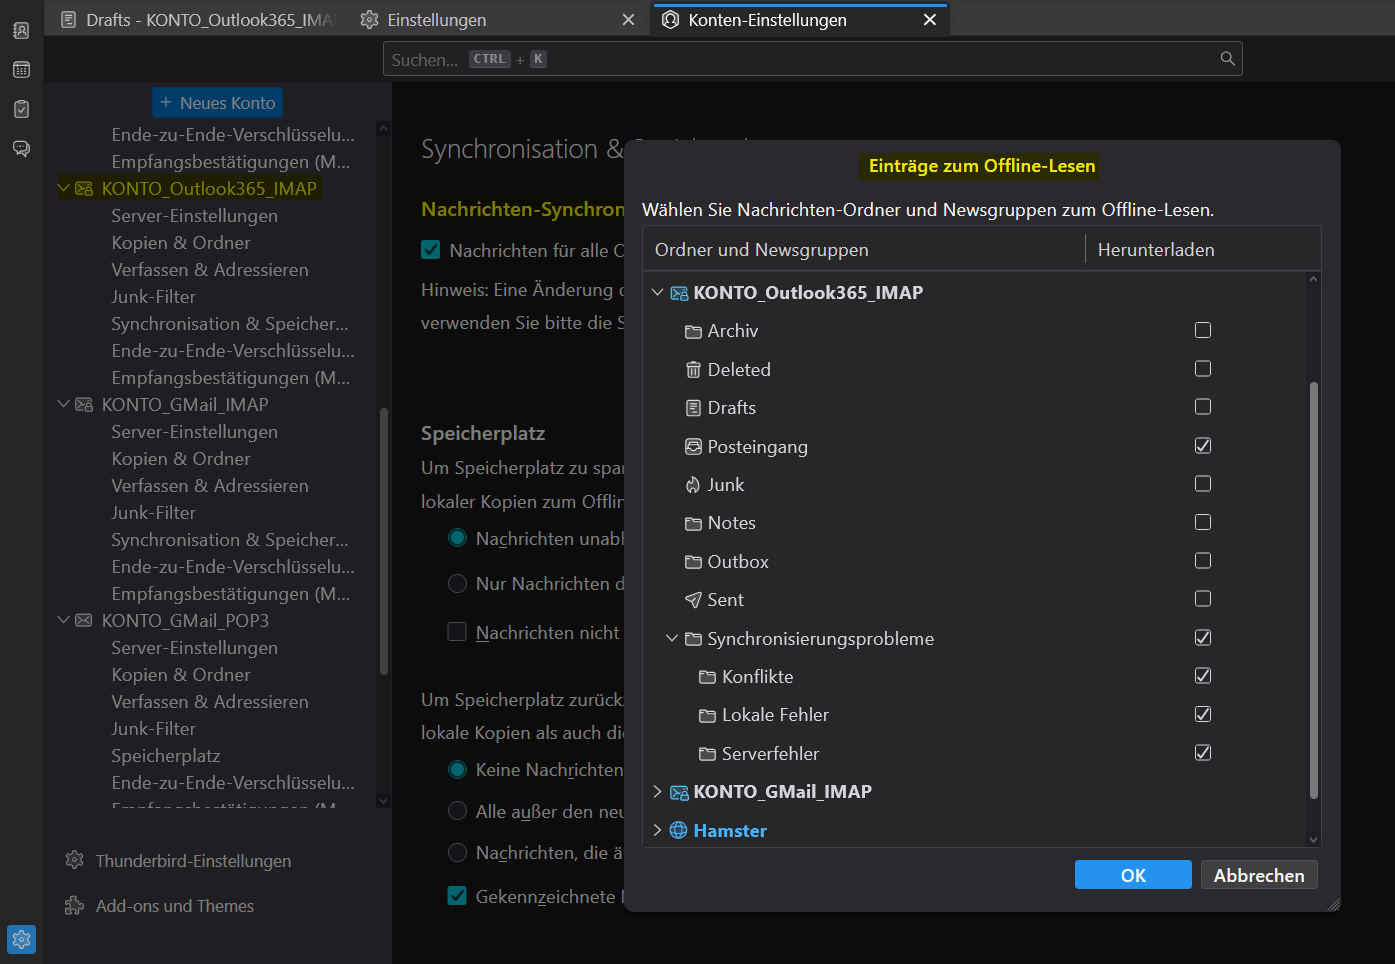Enable download for the Archiv folder
Viewport: 1395px width, 964px height.
click(1203, 330)
